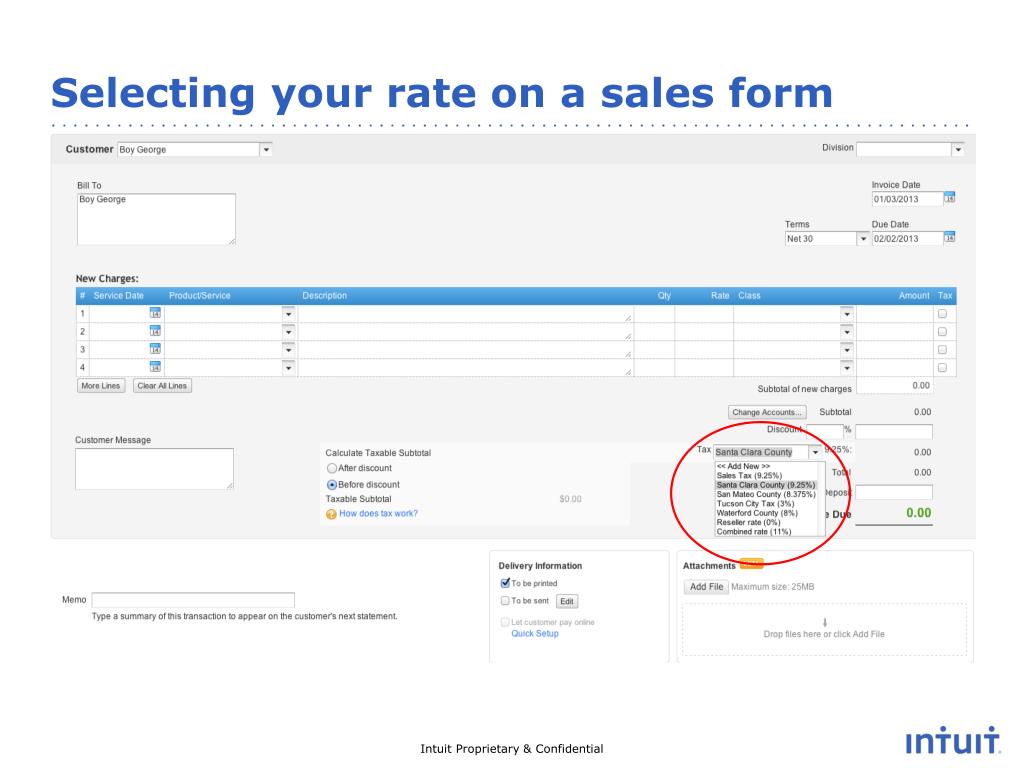Click the Deposit amount field
The height and width of the screenshot is (768, 1024).
(893, 492)
